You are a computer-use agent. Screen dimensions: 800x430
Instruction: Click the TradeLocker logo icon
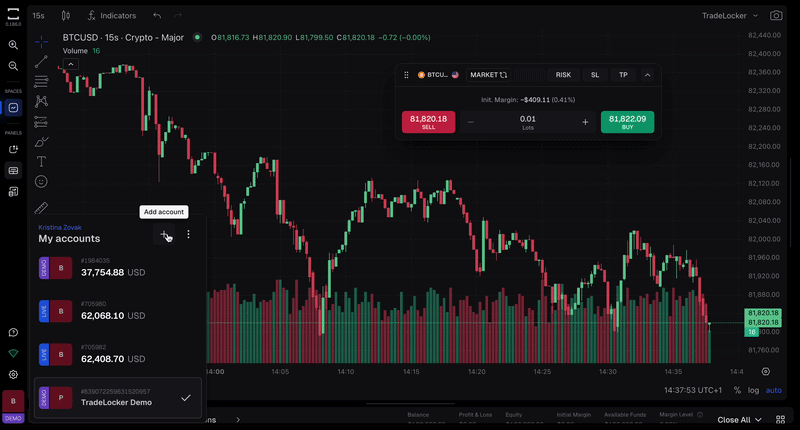coord(13,14)
